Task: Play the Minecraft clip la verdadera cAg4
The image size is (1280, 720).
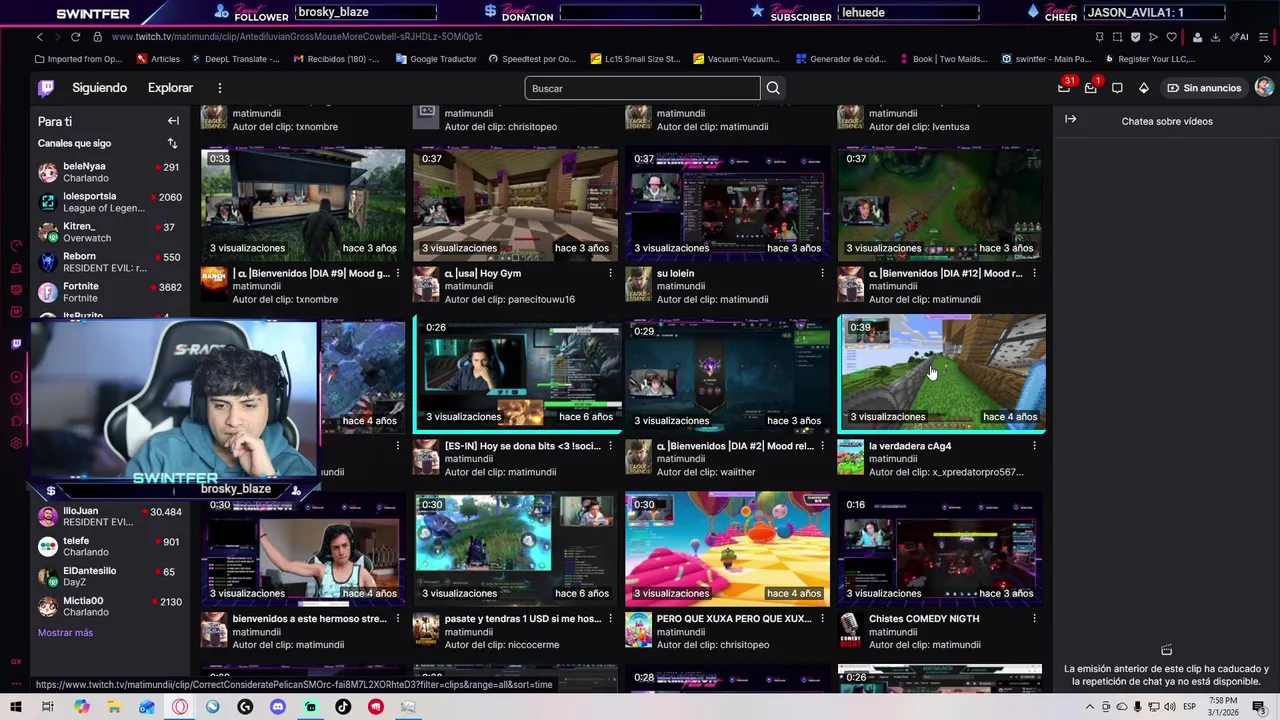Action: tap(942, 374)
